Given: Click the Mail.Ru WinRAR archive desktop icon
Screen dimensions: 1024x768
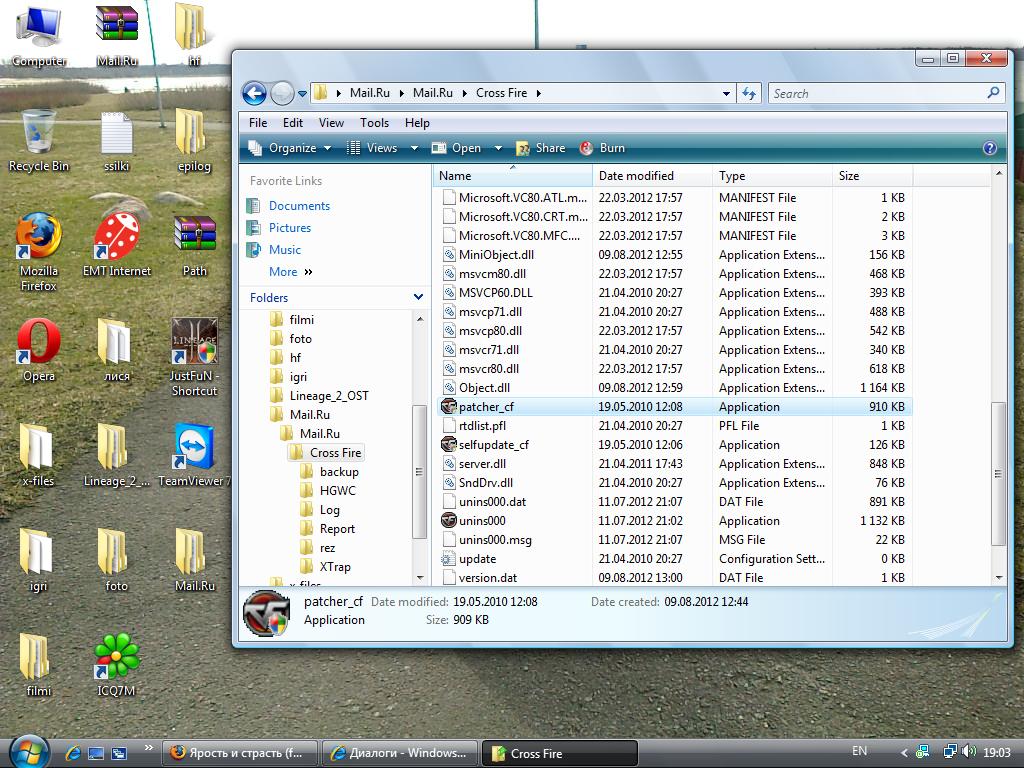Looking at the screenshot, I should pos(117,37).
